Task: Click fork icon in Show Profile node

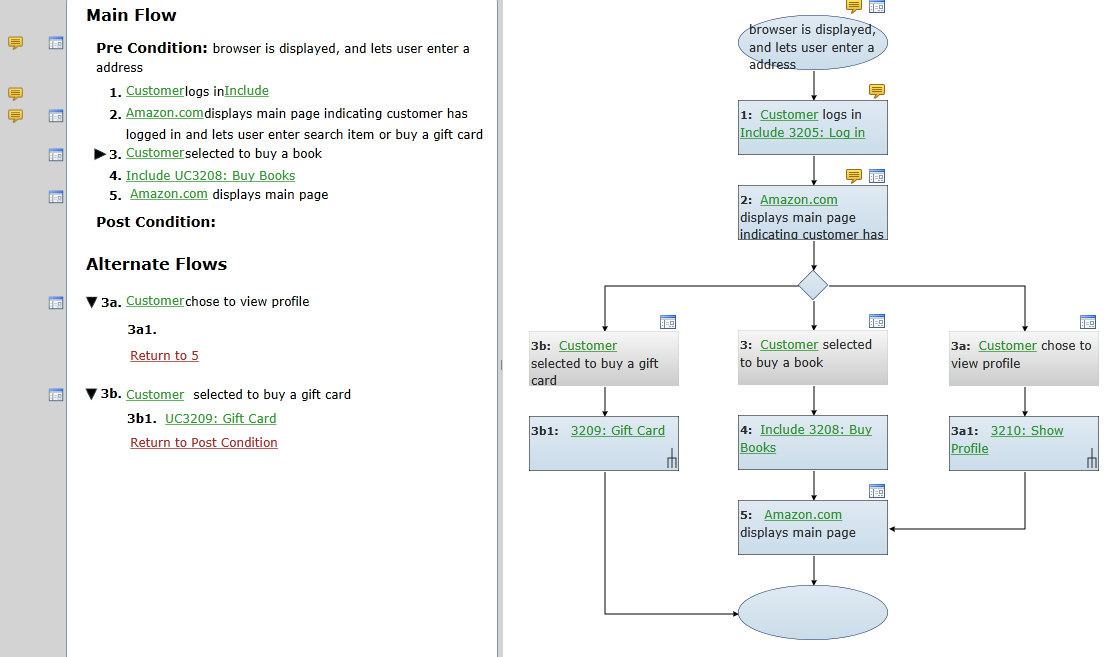Action: pyautogui.click(x=1092, y=461)
